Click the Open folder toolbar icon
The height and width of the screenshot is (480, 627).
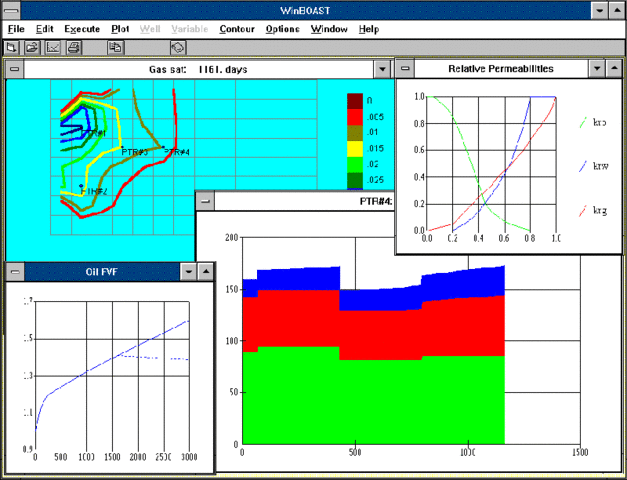point(32,48)
